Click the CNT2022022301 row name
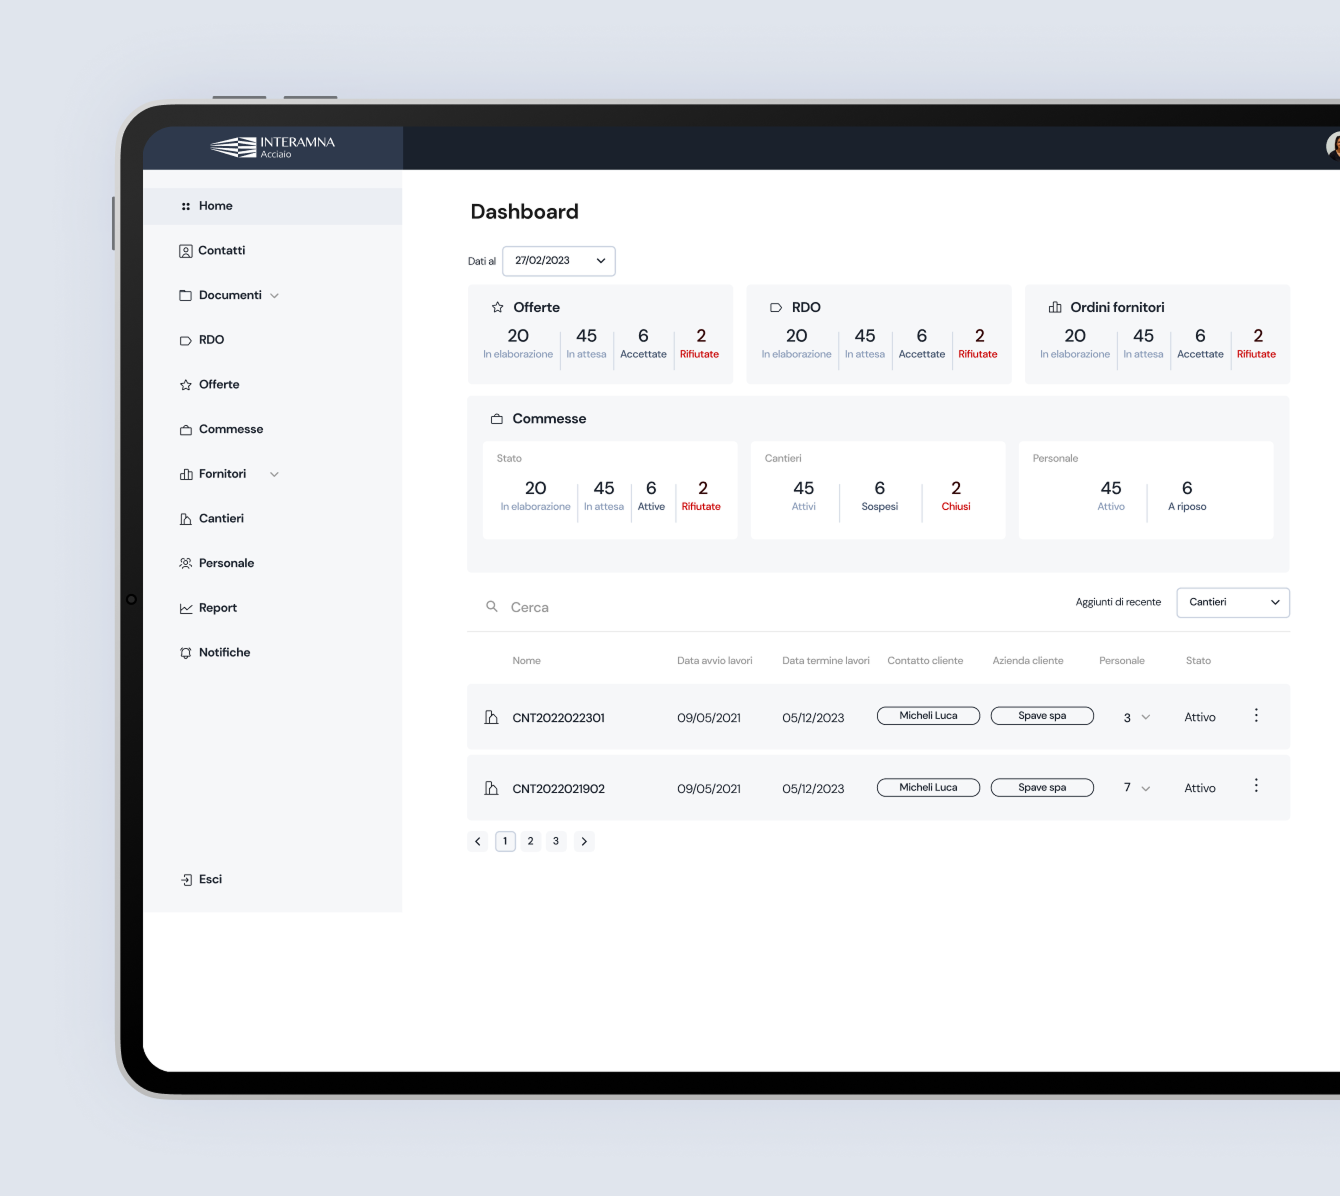 pyautogui.click(x=559, y=718)
